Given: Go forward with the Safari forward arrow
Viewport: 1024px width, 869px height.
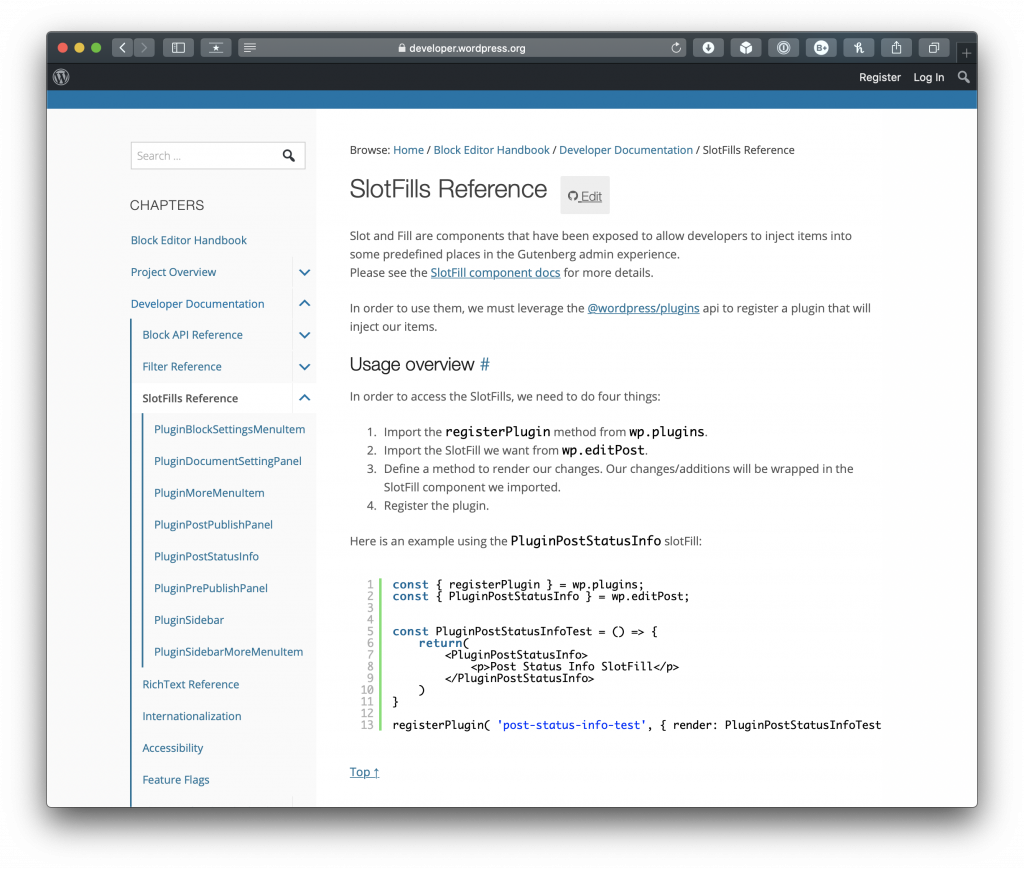Looking at the screenshot, I should point(144,48).
